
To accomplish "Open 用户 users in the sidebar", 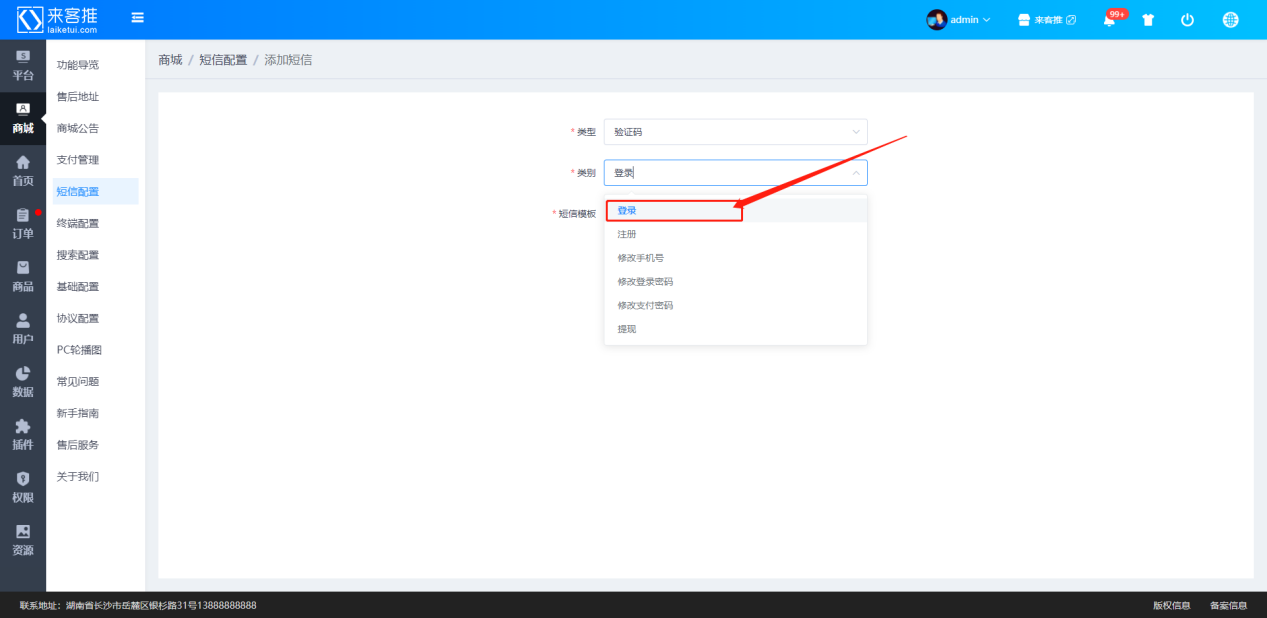I will coord(23,330).
